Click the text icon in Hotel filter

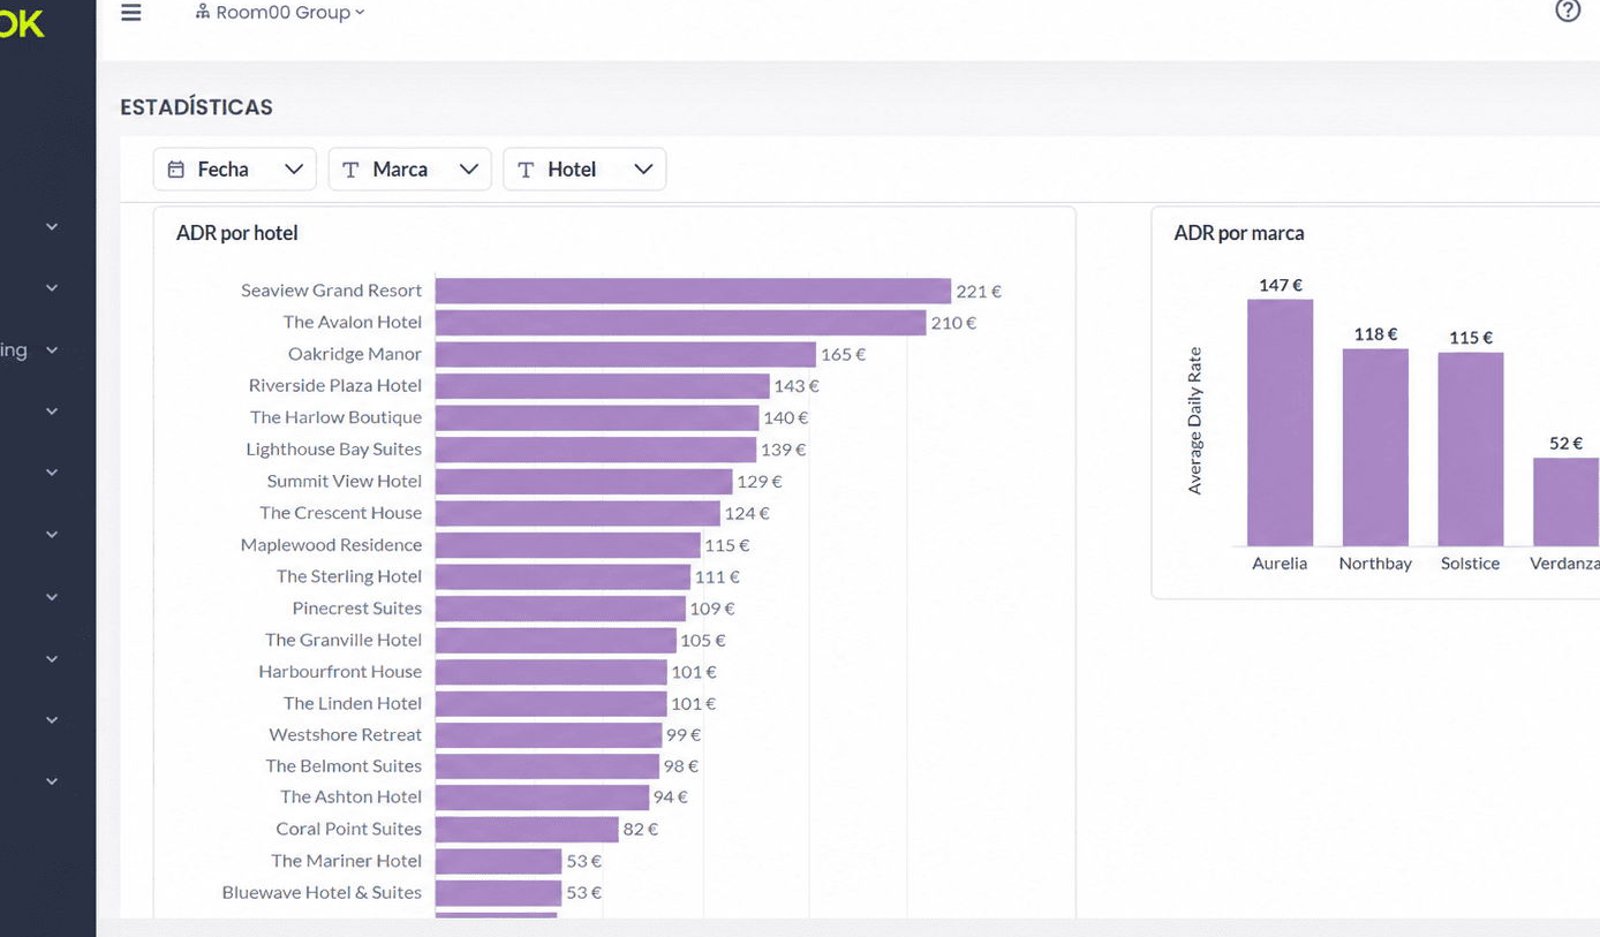pos(526,170)
